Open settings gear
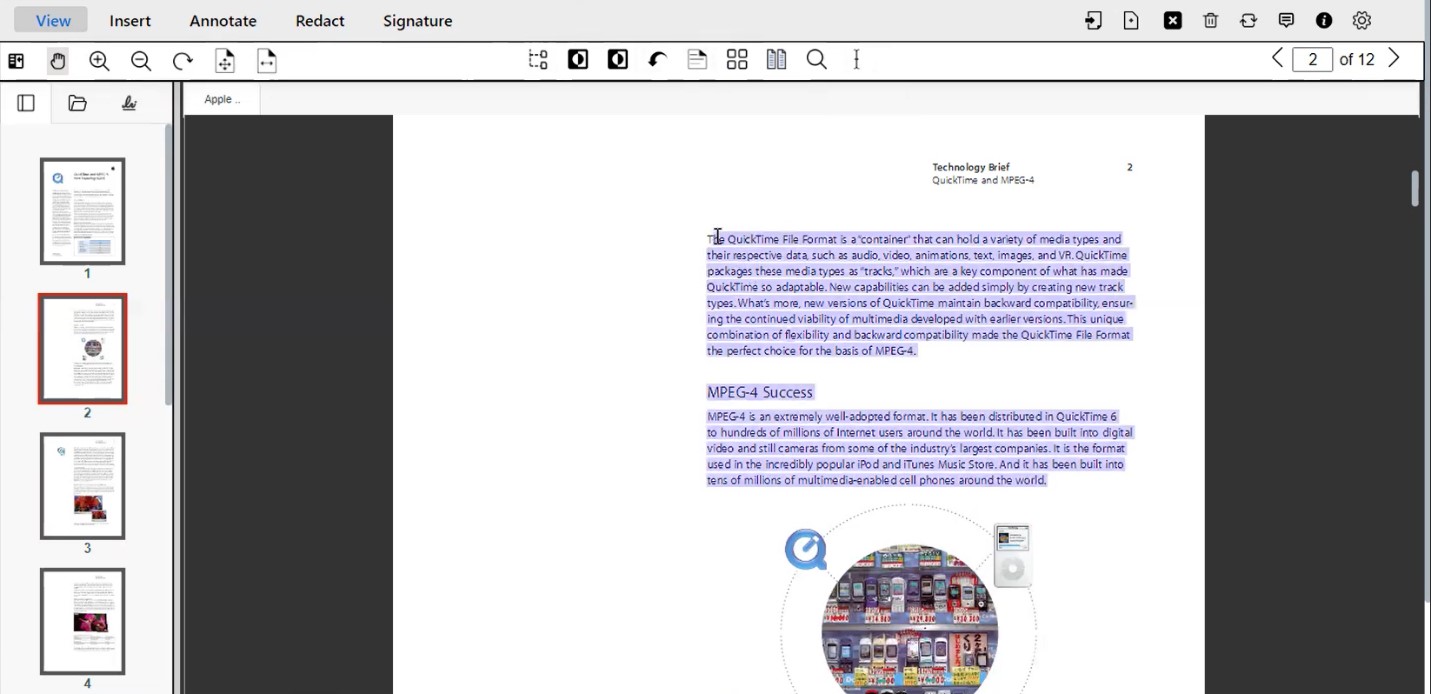The height and width of the screenshot is (694, 1431). pos(1362,21)
